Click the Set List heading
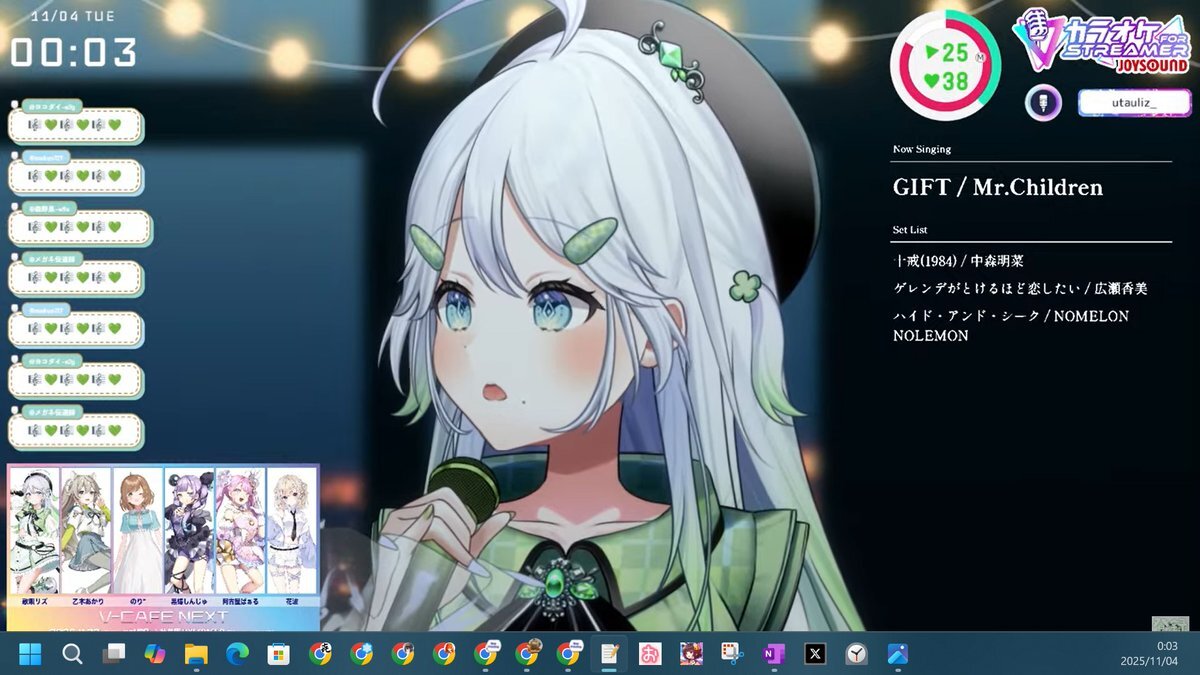This screenshot has width=1200, height=675. 910,229
